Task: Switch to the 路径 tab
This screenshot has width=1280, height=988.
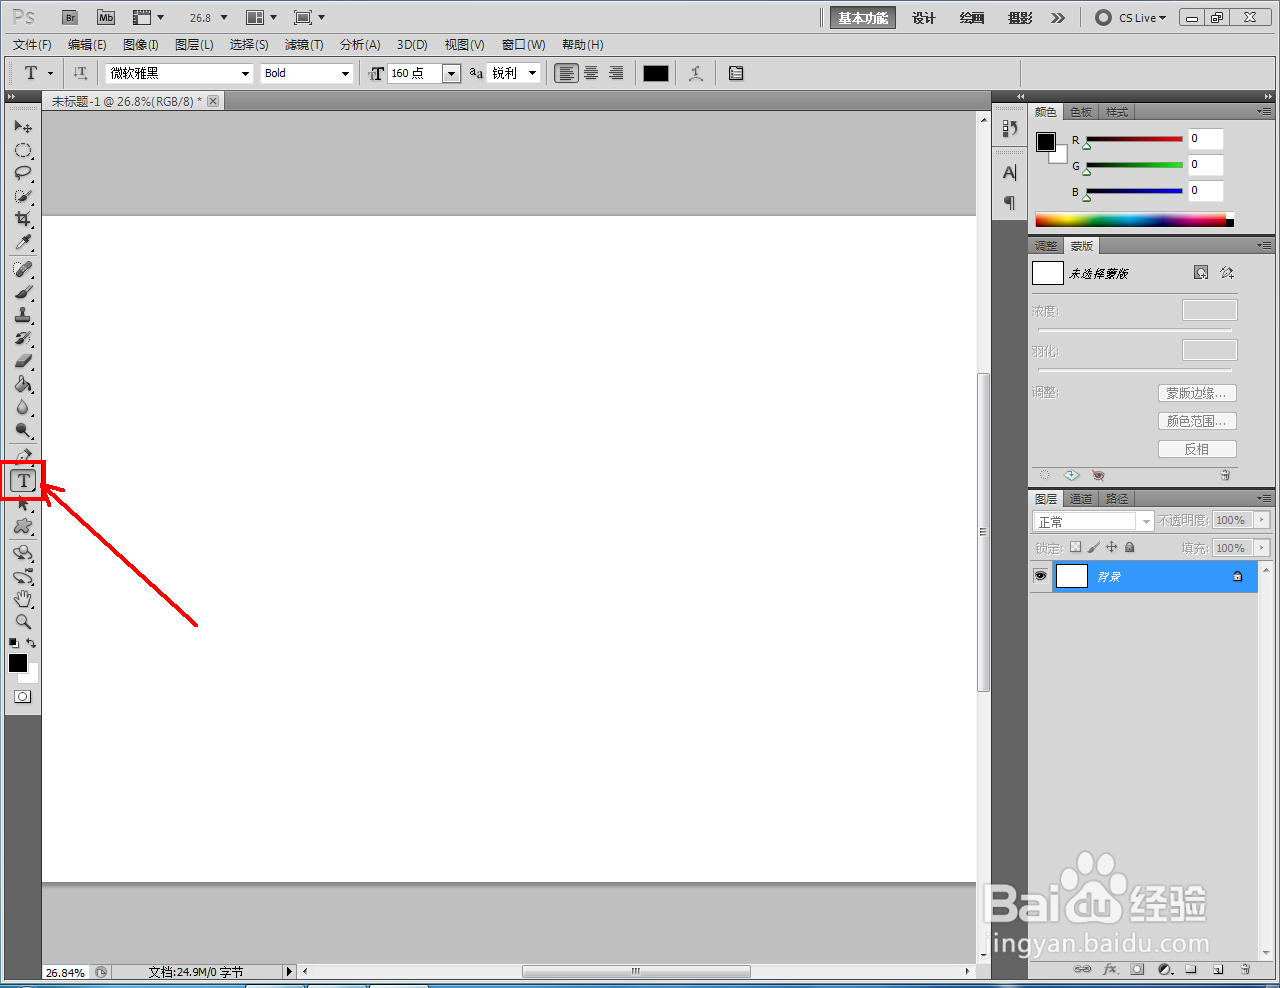Action: click(1117, 499)
